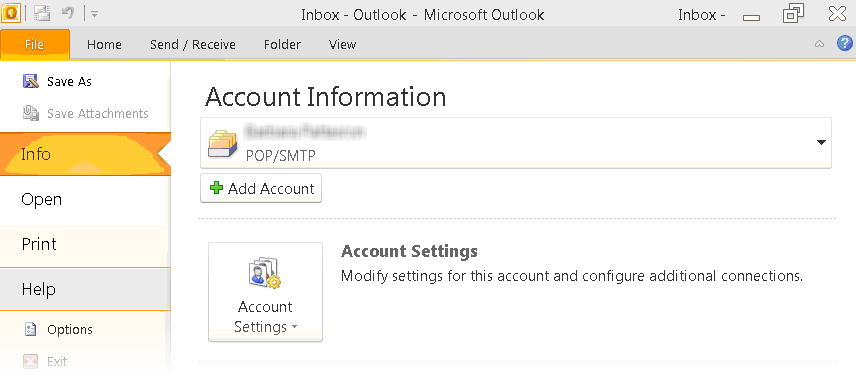Click the Add Account button

261,188
